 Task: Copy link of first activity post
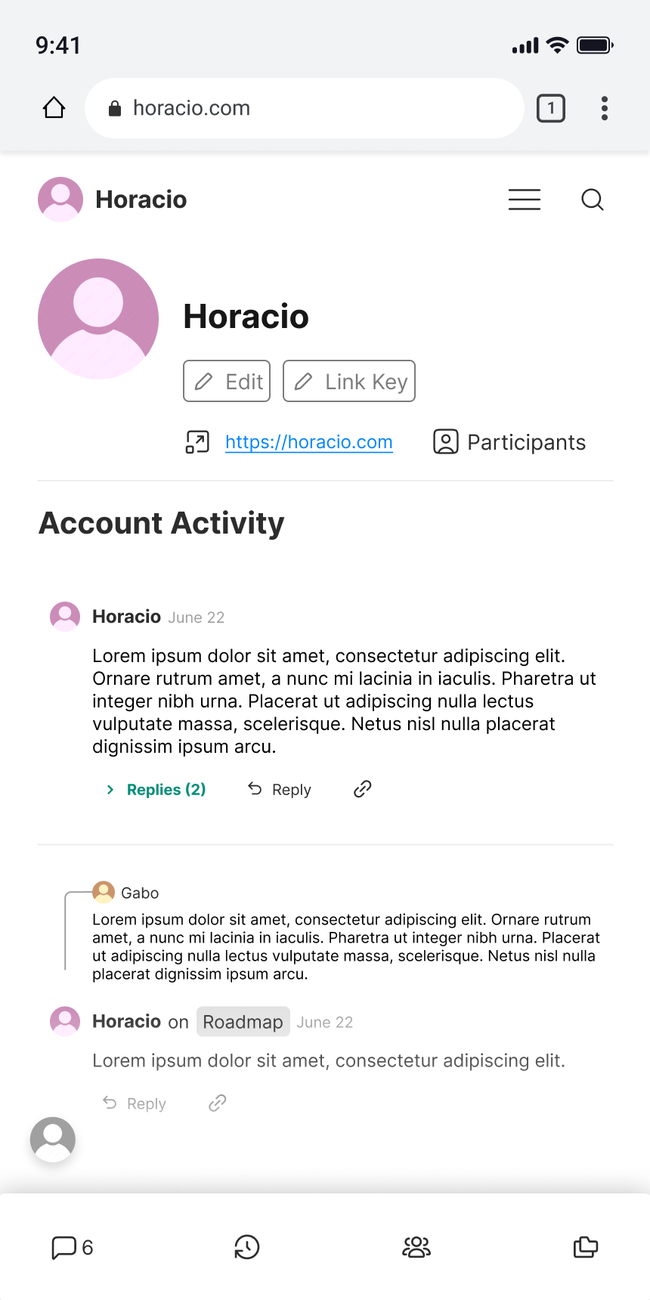pos(362,789)
